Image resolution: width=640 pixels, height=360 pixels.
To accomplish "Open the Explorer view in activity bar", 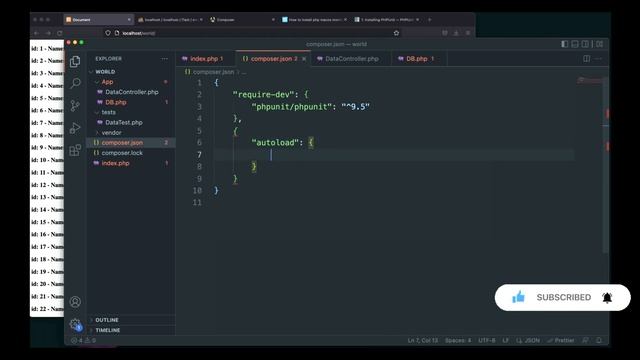I will click(75, 62).
